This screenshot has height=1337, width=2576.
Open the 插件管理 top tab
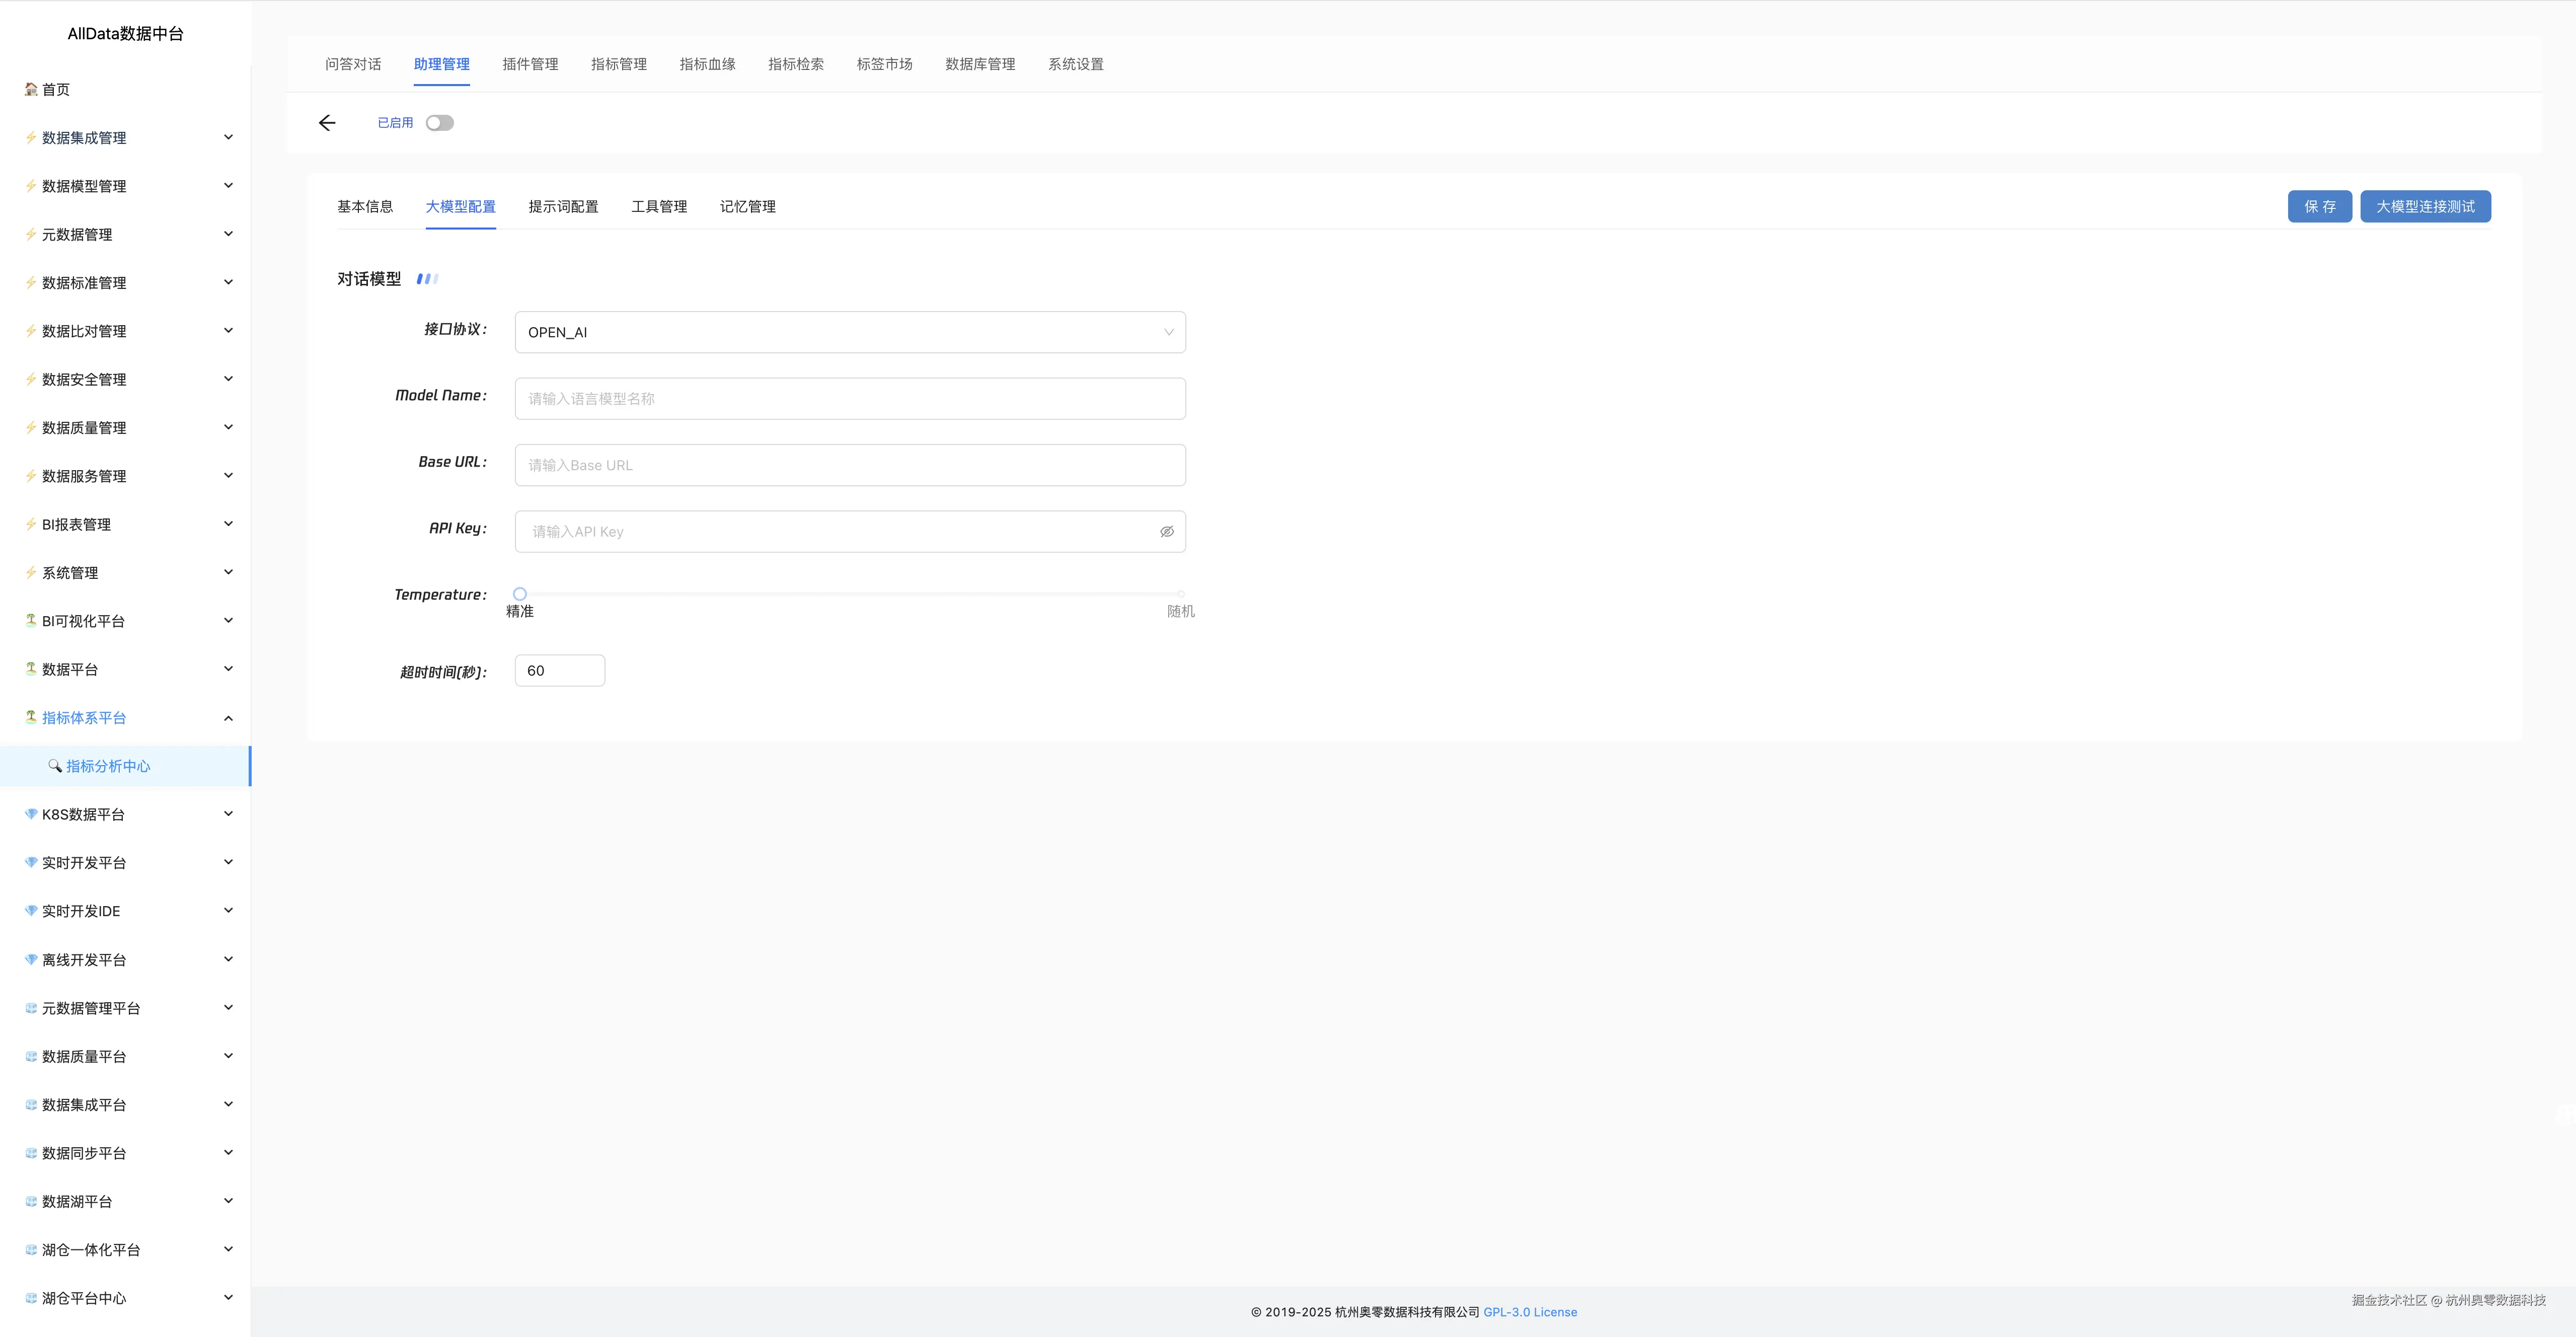click(530, 64)
